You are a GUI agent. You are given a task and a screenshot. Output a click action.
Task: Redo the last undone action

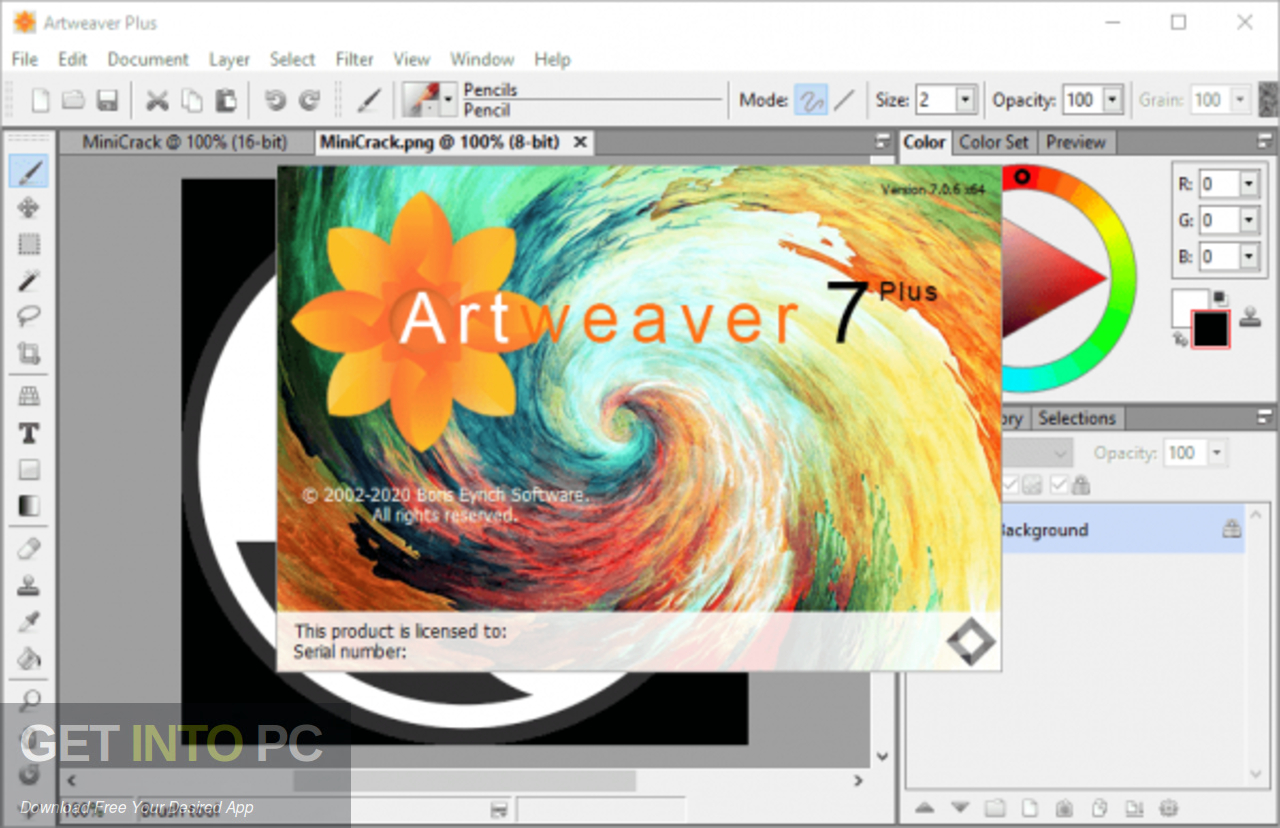click(x=309, y=100)
